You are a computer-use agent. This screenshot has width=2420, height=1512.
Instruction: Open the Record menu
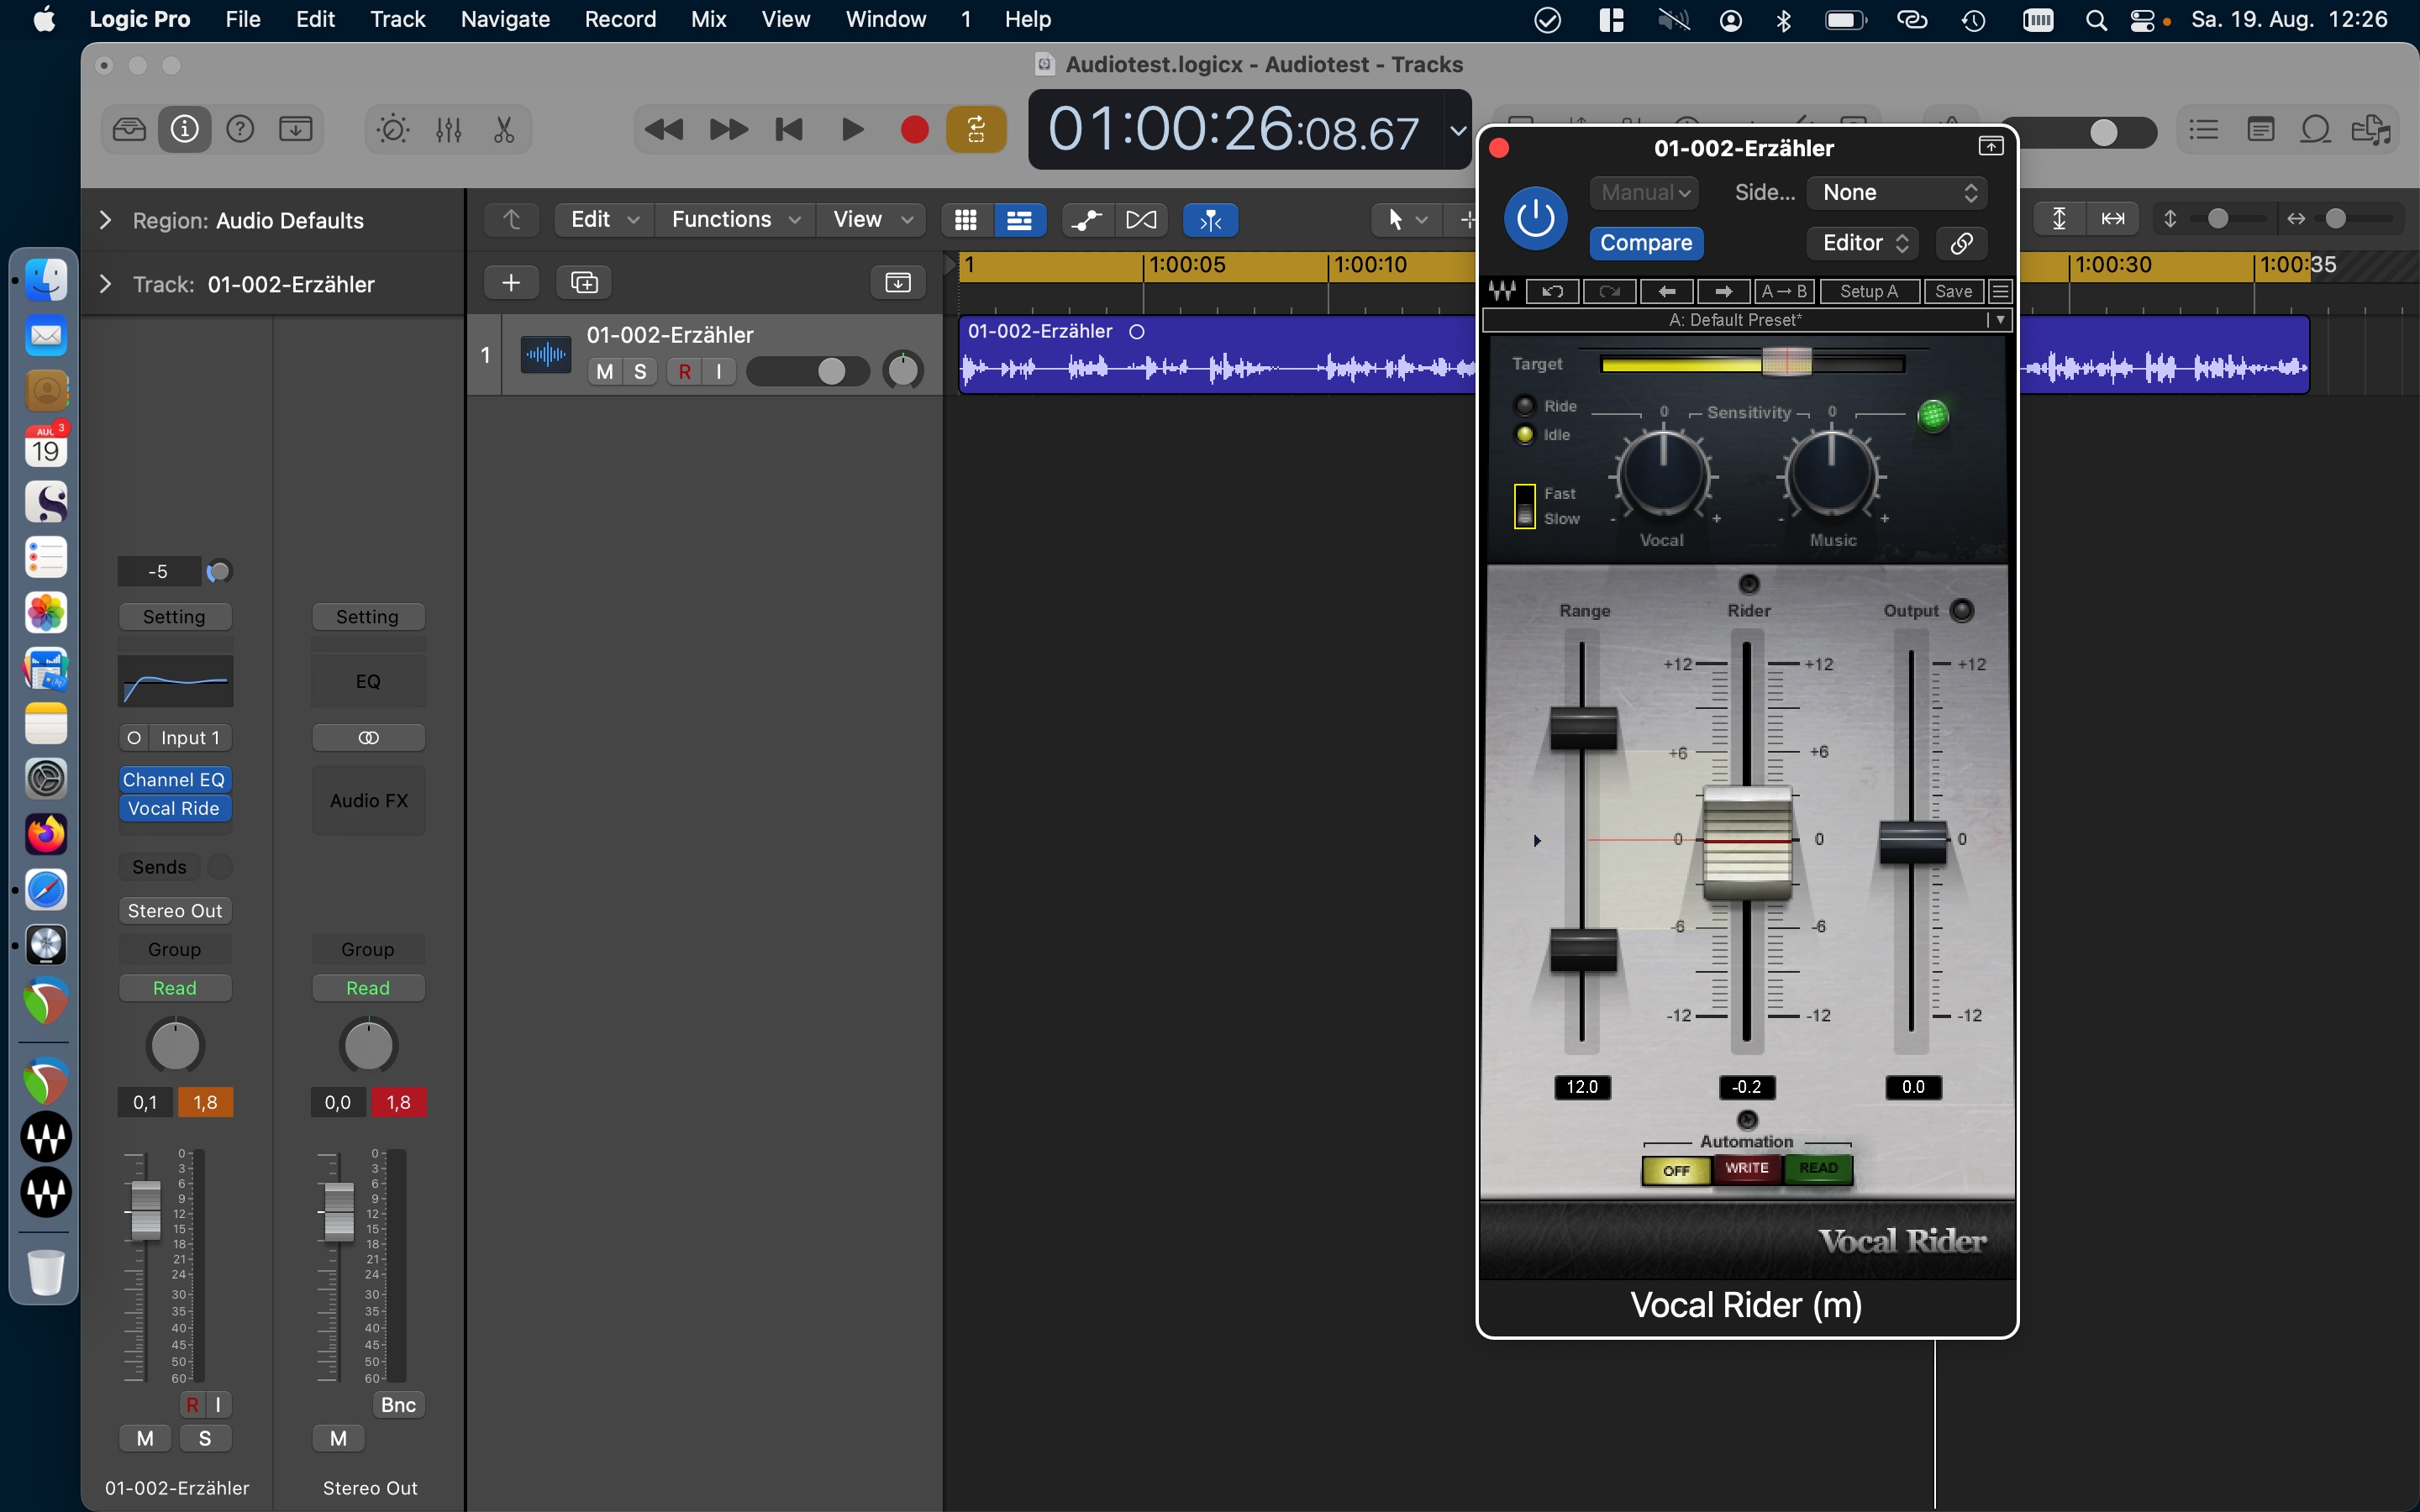point(620,19)
